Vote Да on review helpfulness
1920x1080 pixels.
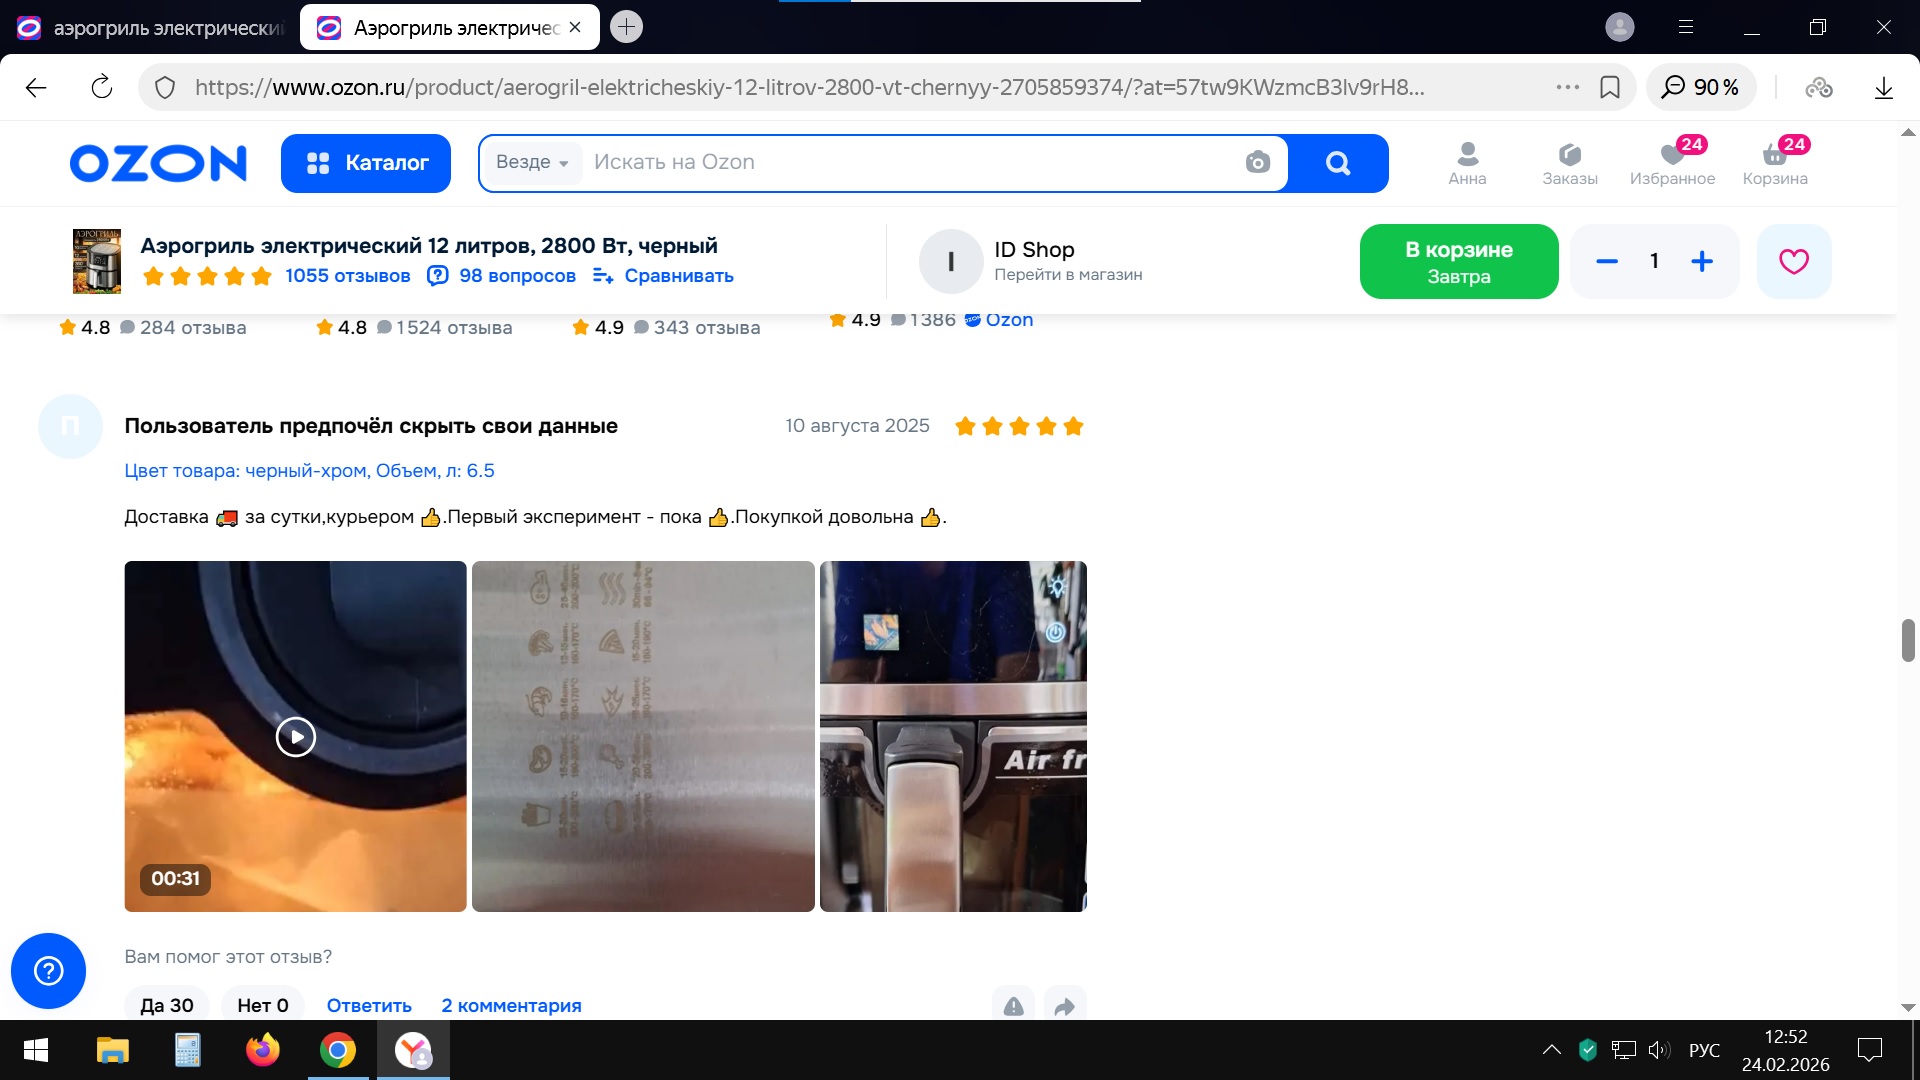(166, 1005)
